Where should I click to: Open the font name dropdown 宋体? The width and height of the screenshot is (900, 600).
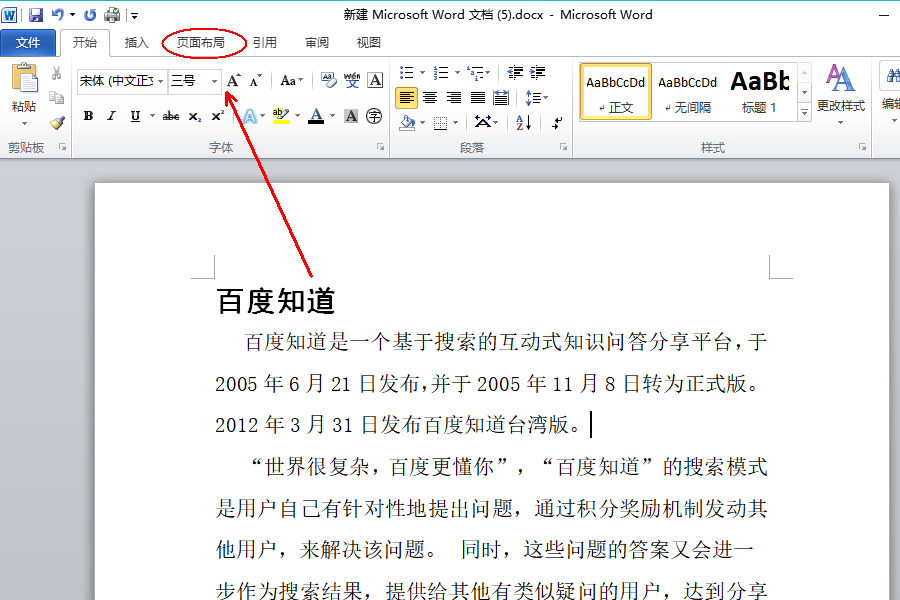[x=161, y=81]
